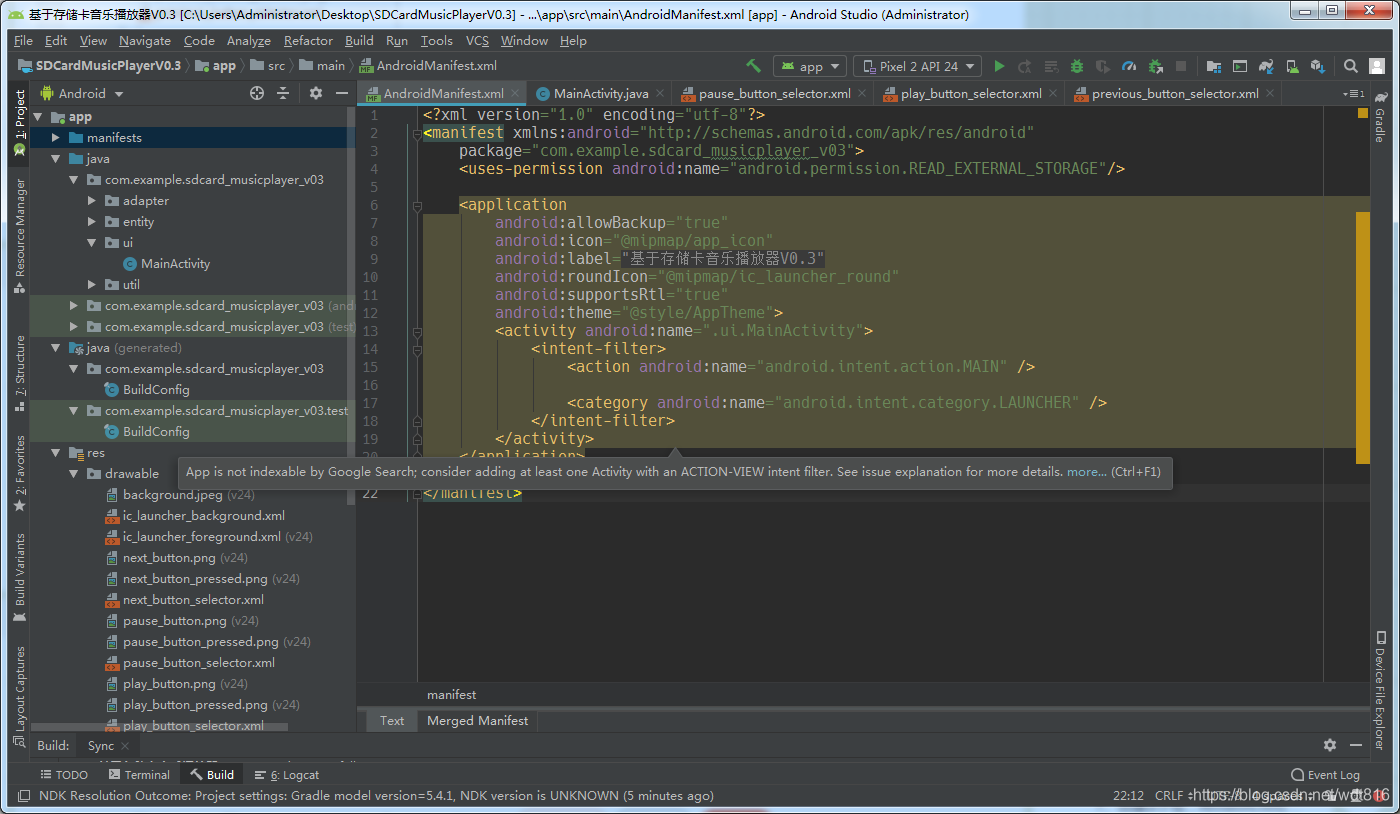Click the Stop square icon in toolbar

pos(1181,66)
